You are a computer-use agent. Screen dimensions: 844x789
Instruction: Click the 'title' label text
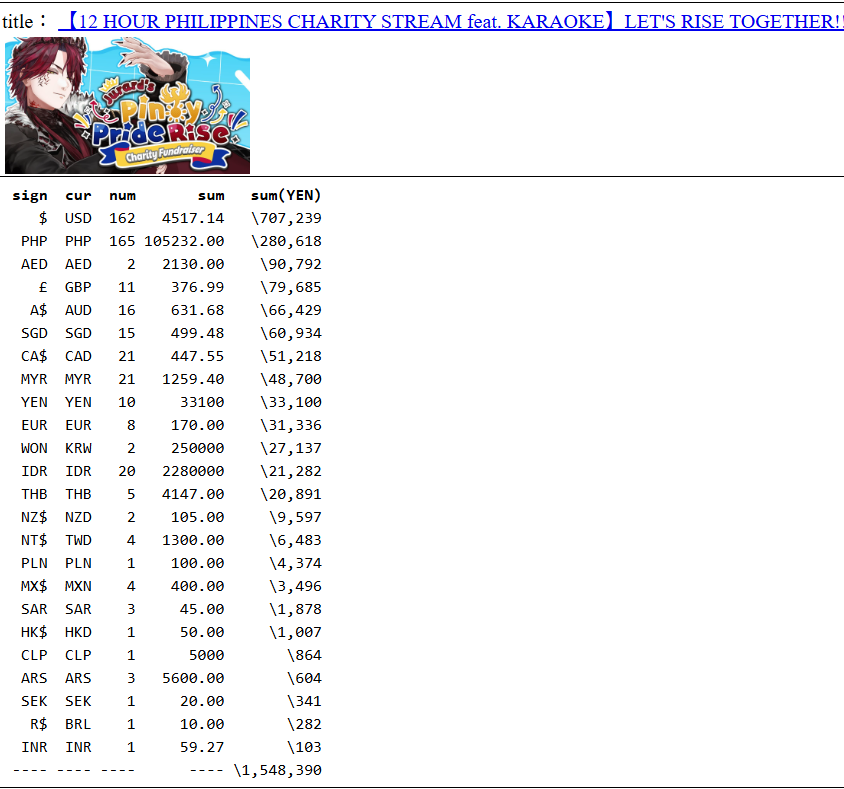[x=18, y=22]
